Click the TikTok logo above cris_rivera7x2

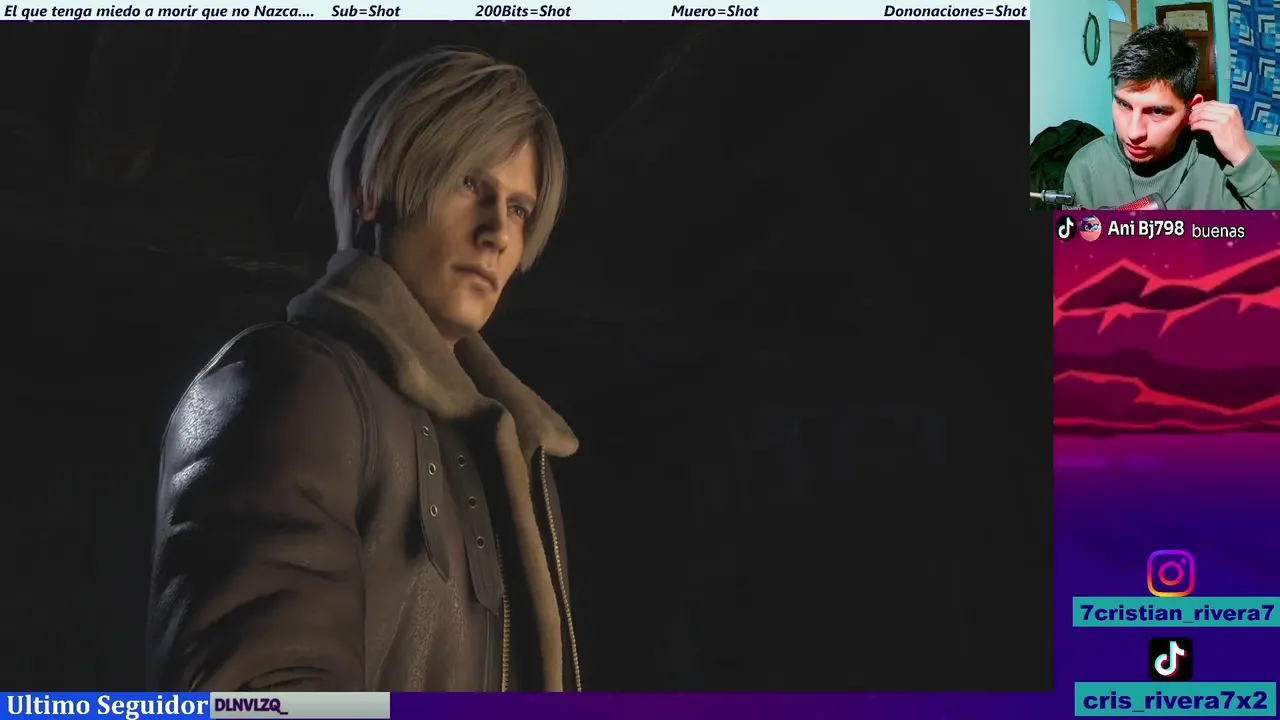point(1170,659)
